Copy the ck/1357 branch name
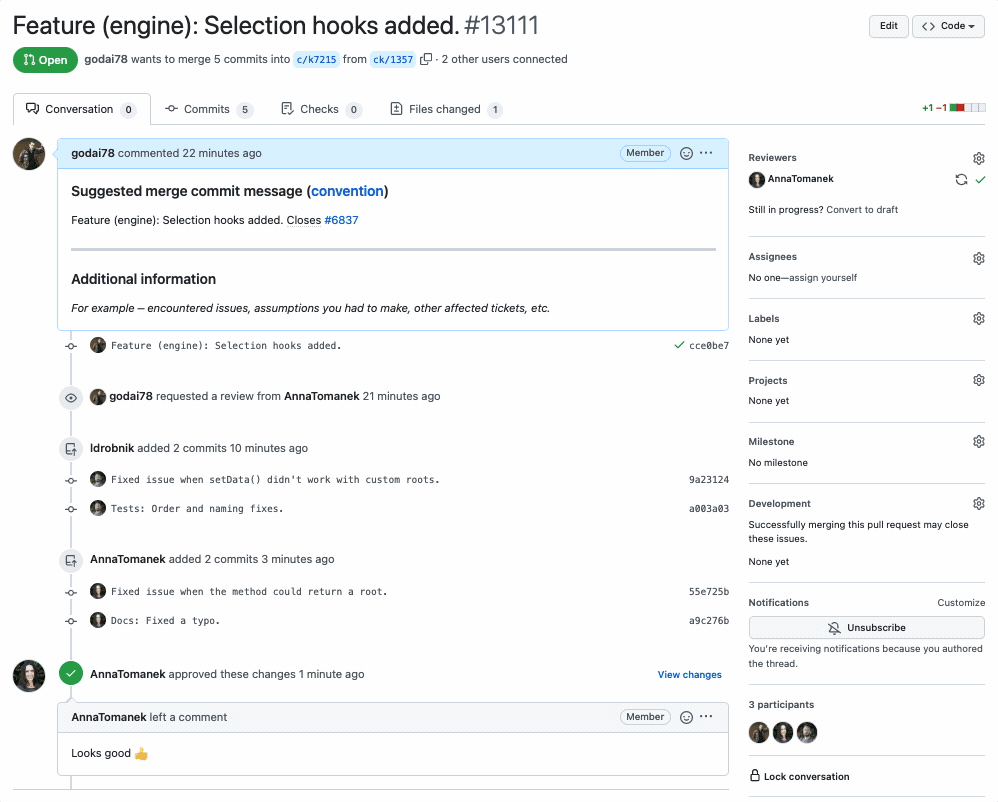 pos(427,59)
